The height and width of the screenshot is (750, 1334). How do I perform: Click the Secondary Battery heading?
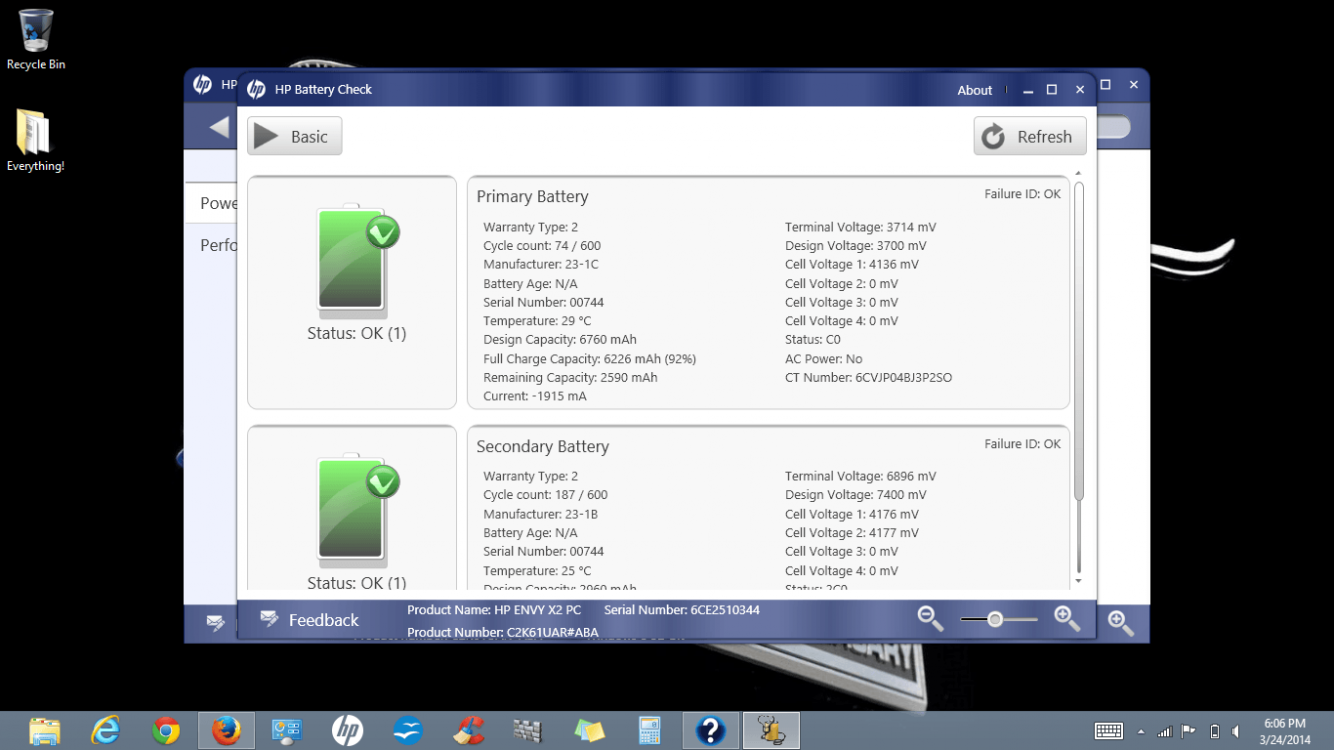543,447
